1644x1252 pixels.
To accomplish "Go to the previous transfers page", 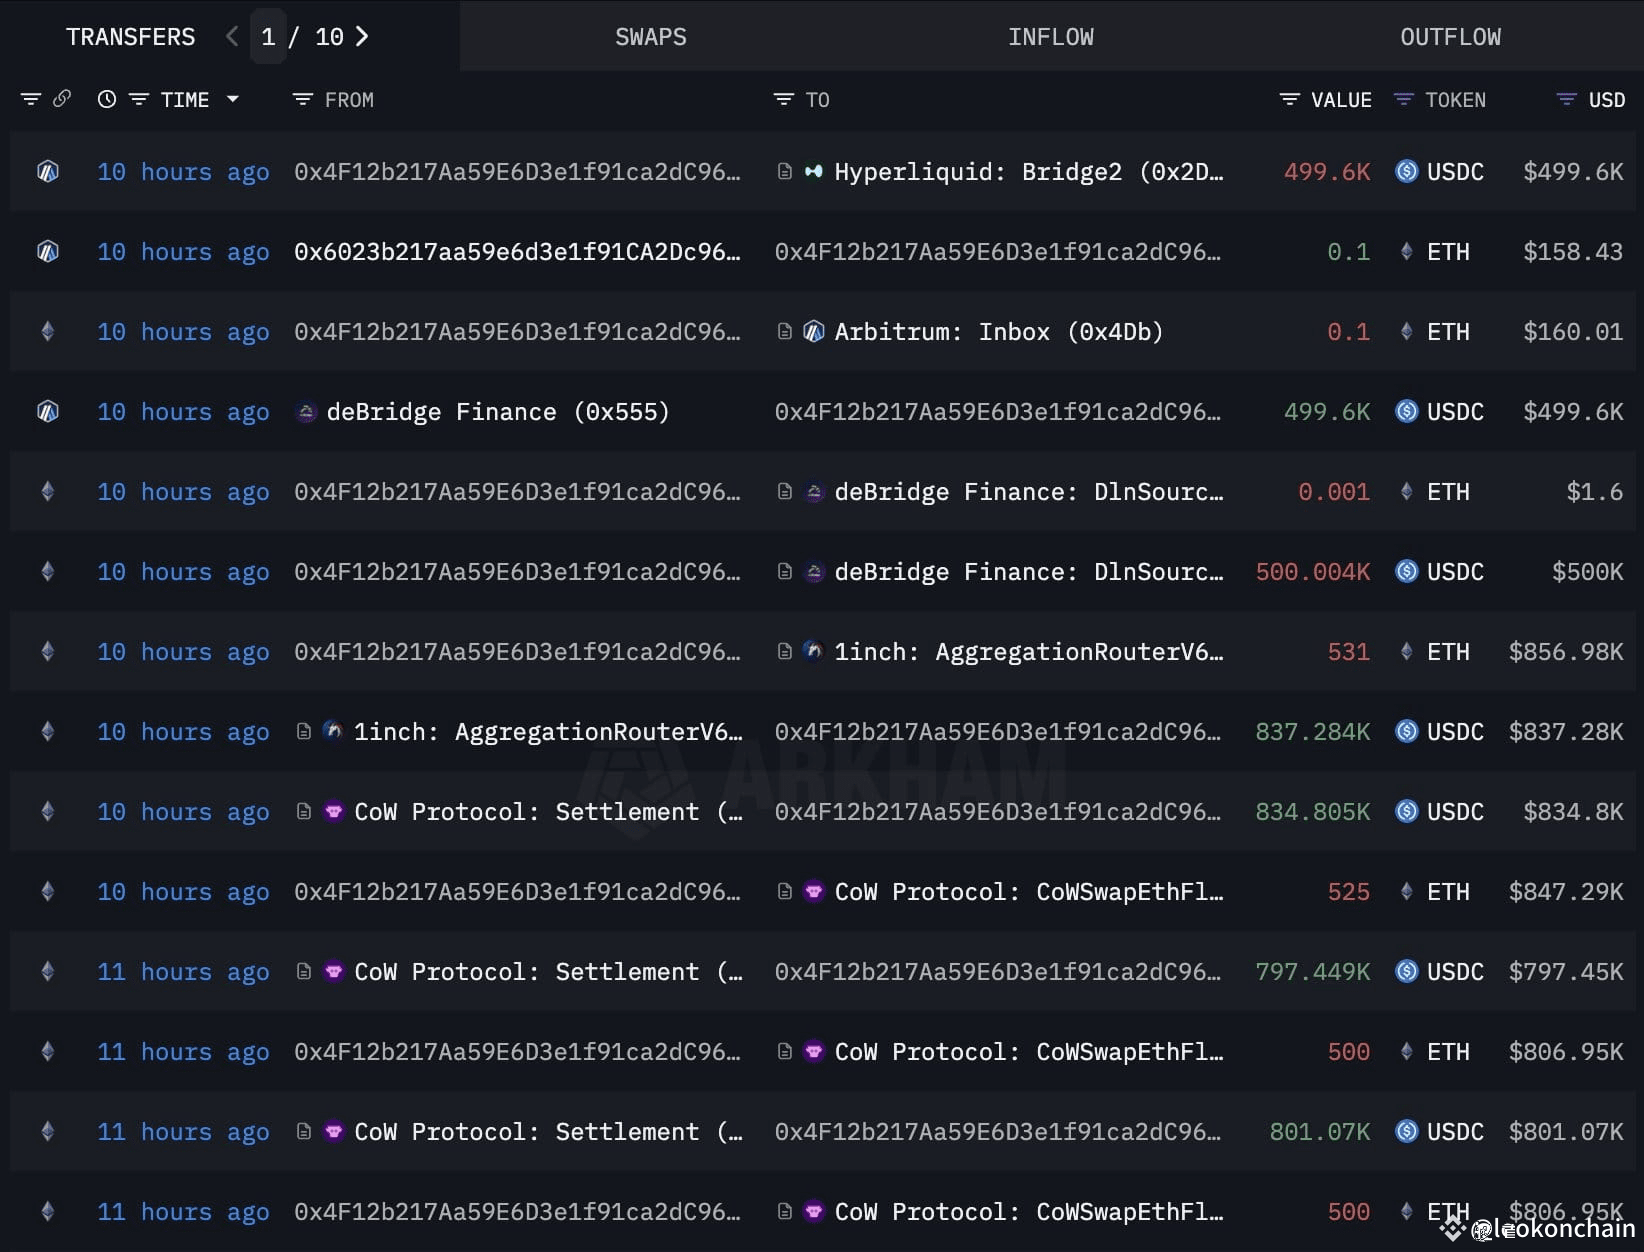I will pos(232,37).
